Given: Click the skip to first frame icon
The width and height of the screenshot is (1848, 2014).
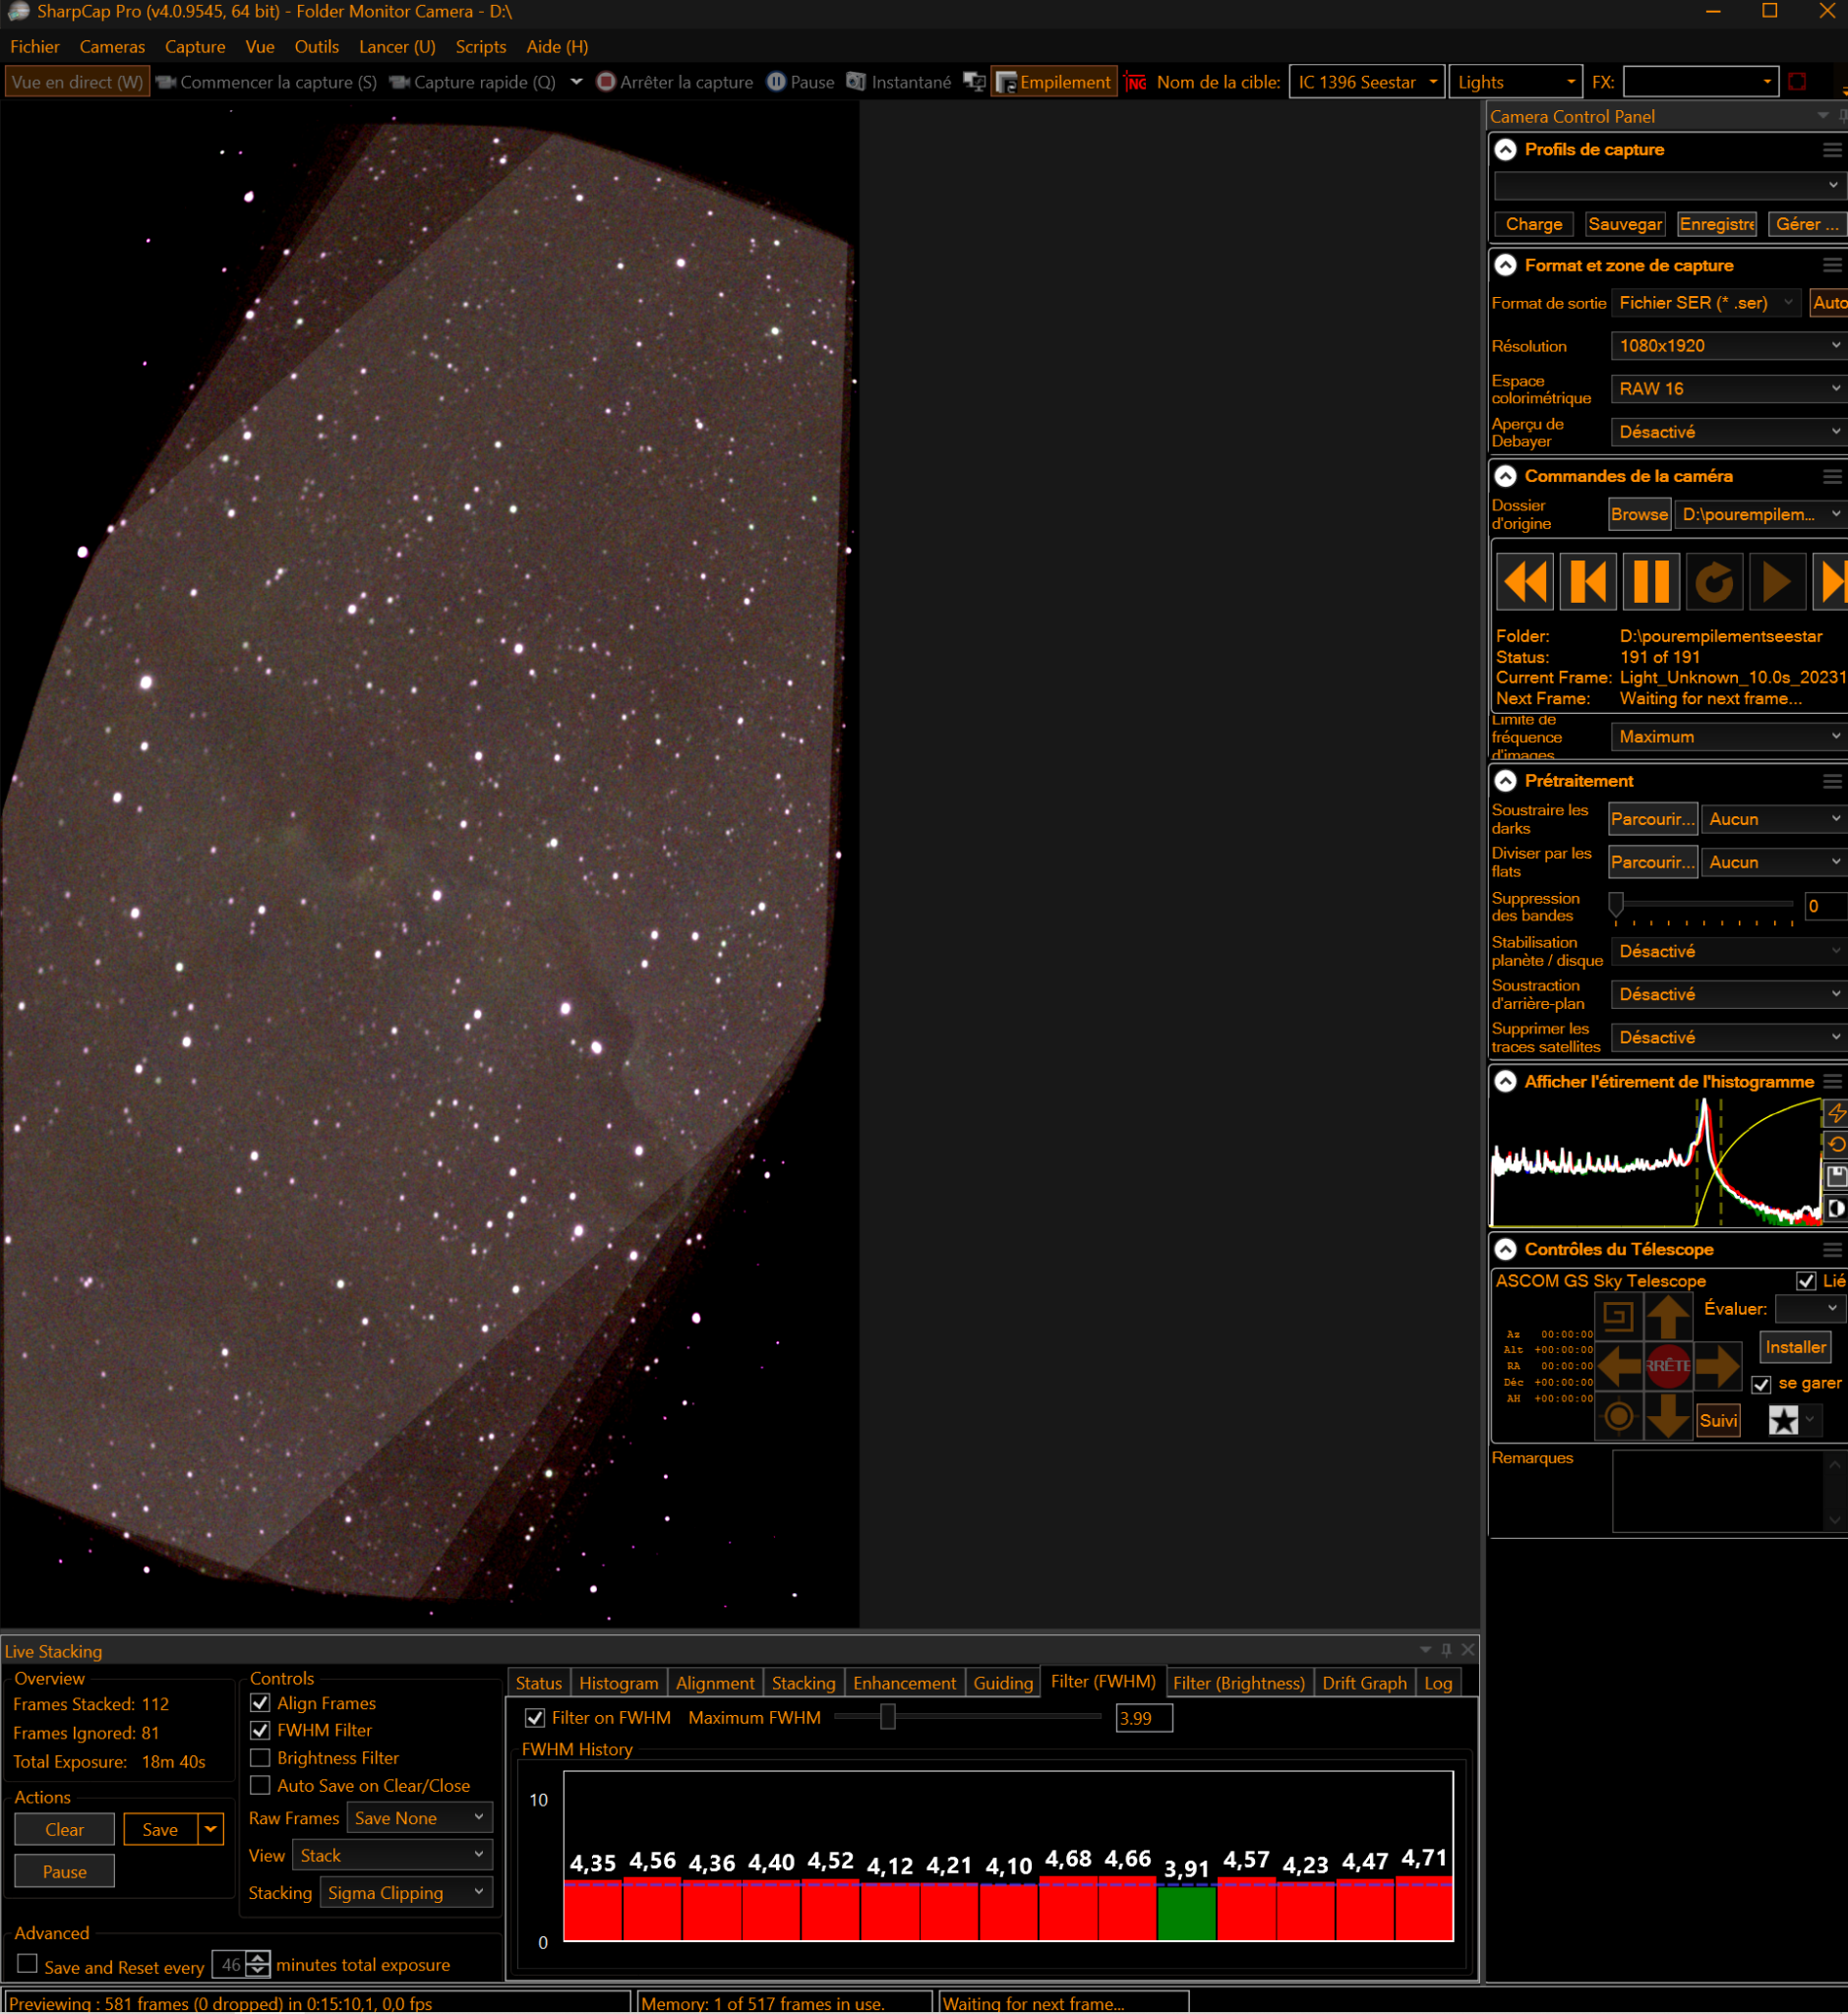Looking at the screenshot, I should (x=1588, y=581).
